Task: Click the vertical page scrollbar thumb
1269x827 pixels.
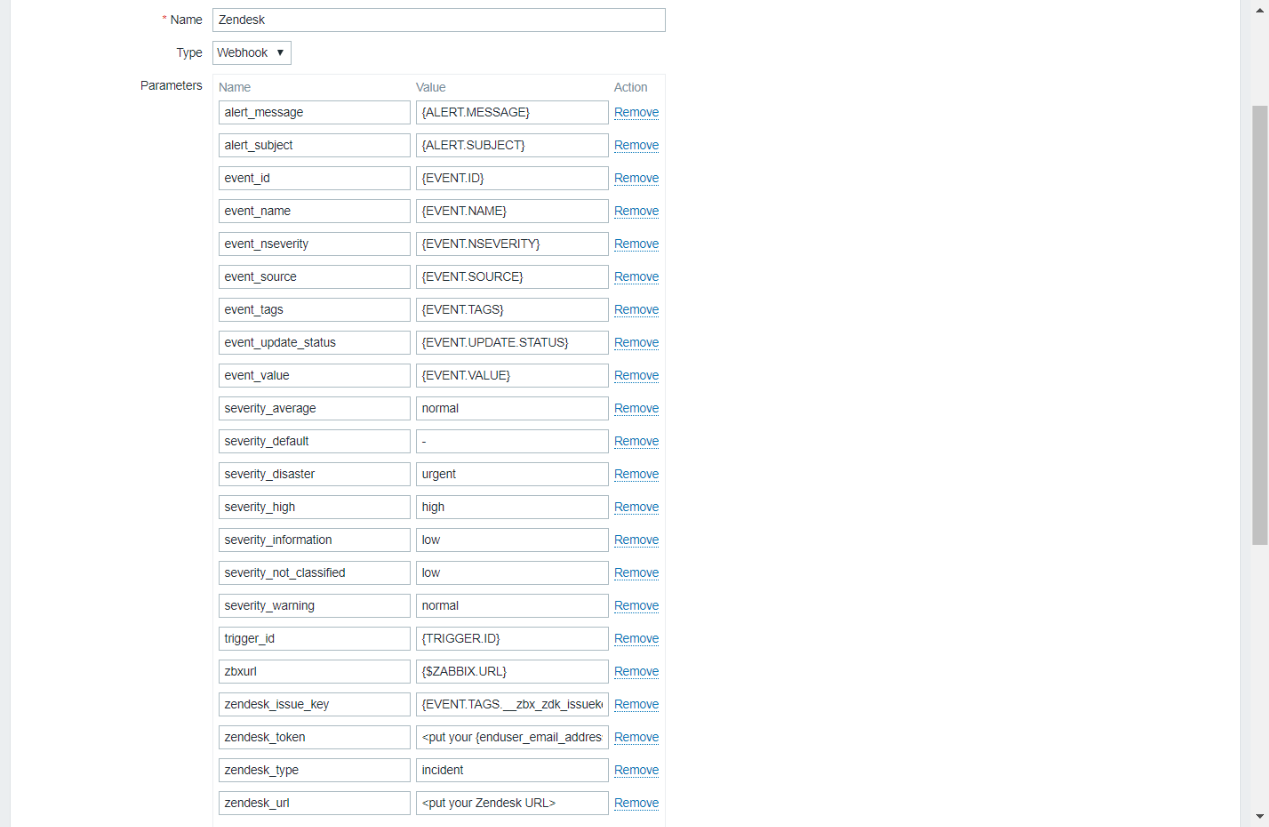Action: coord(1260,324)
